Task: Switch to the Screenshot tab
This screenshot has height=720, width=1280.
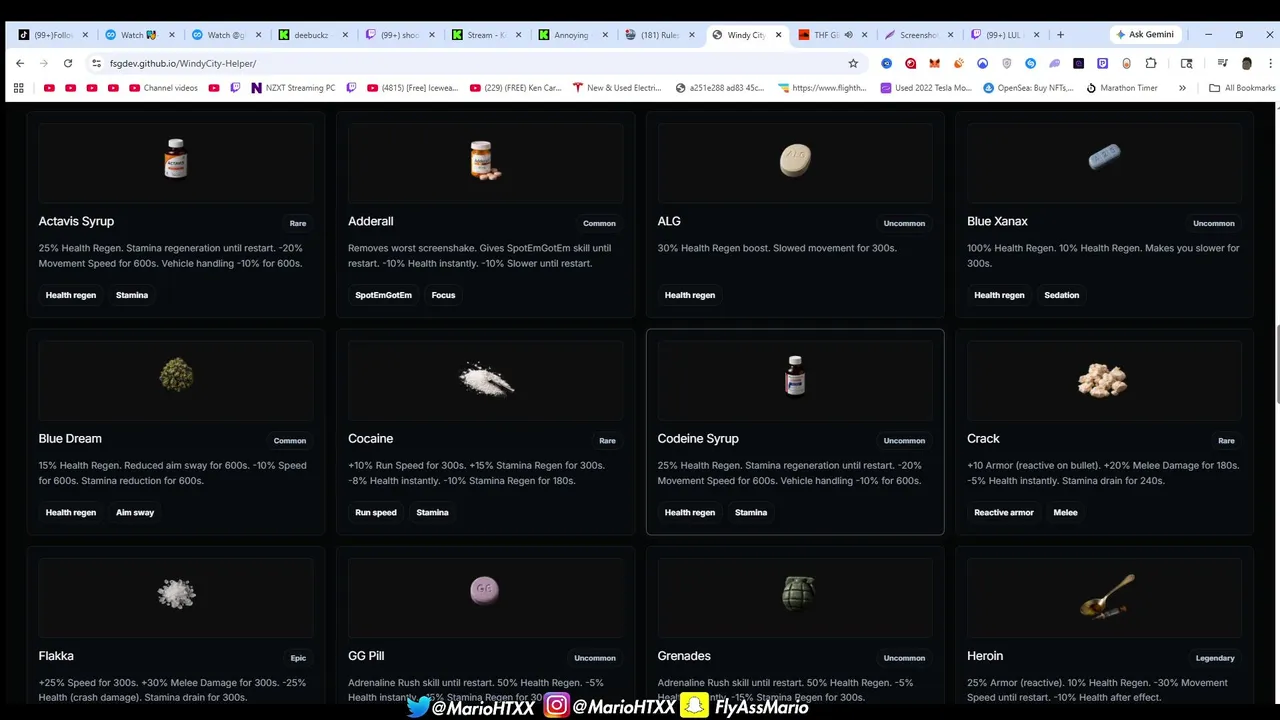Action: click(x=918, y=35)
